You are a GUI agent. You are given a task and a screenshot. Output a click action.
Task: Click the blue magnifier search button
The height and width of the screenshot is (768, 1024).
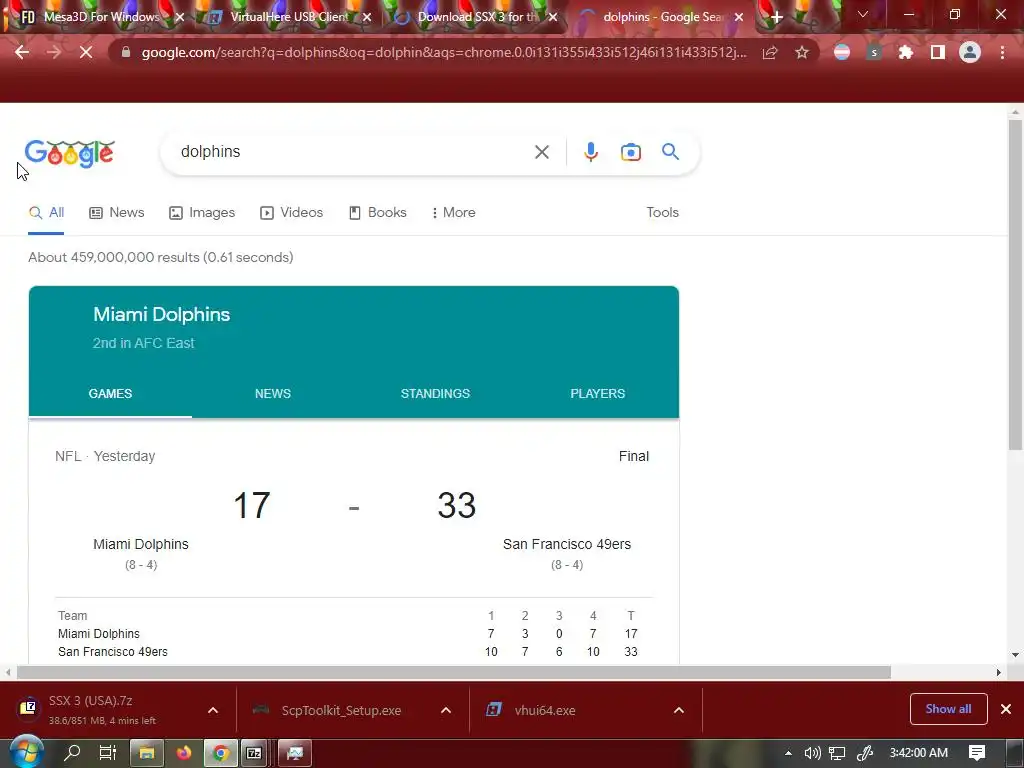point(671,152)
